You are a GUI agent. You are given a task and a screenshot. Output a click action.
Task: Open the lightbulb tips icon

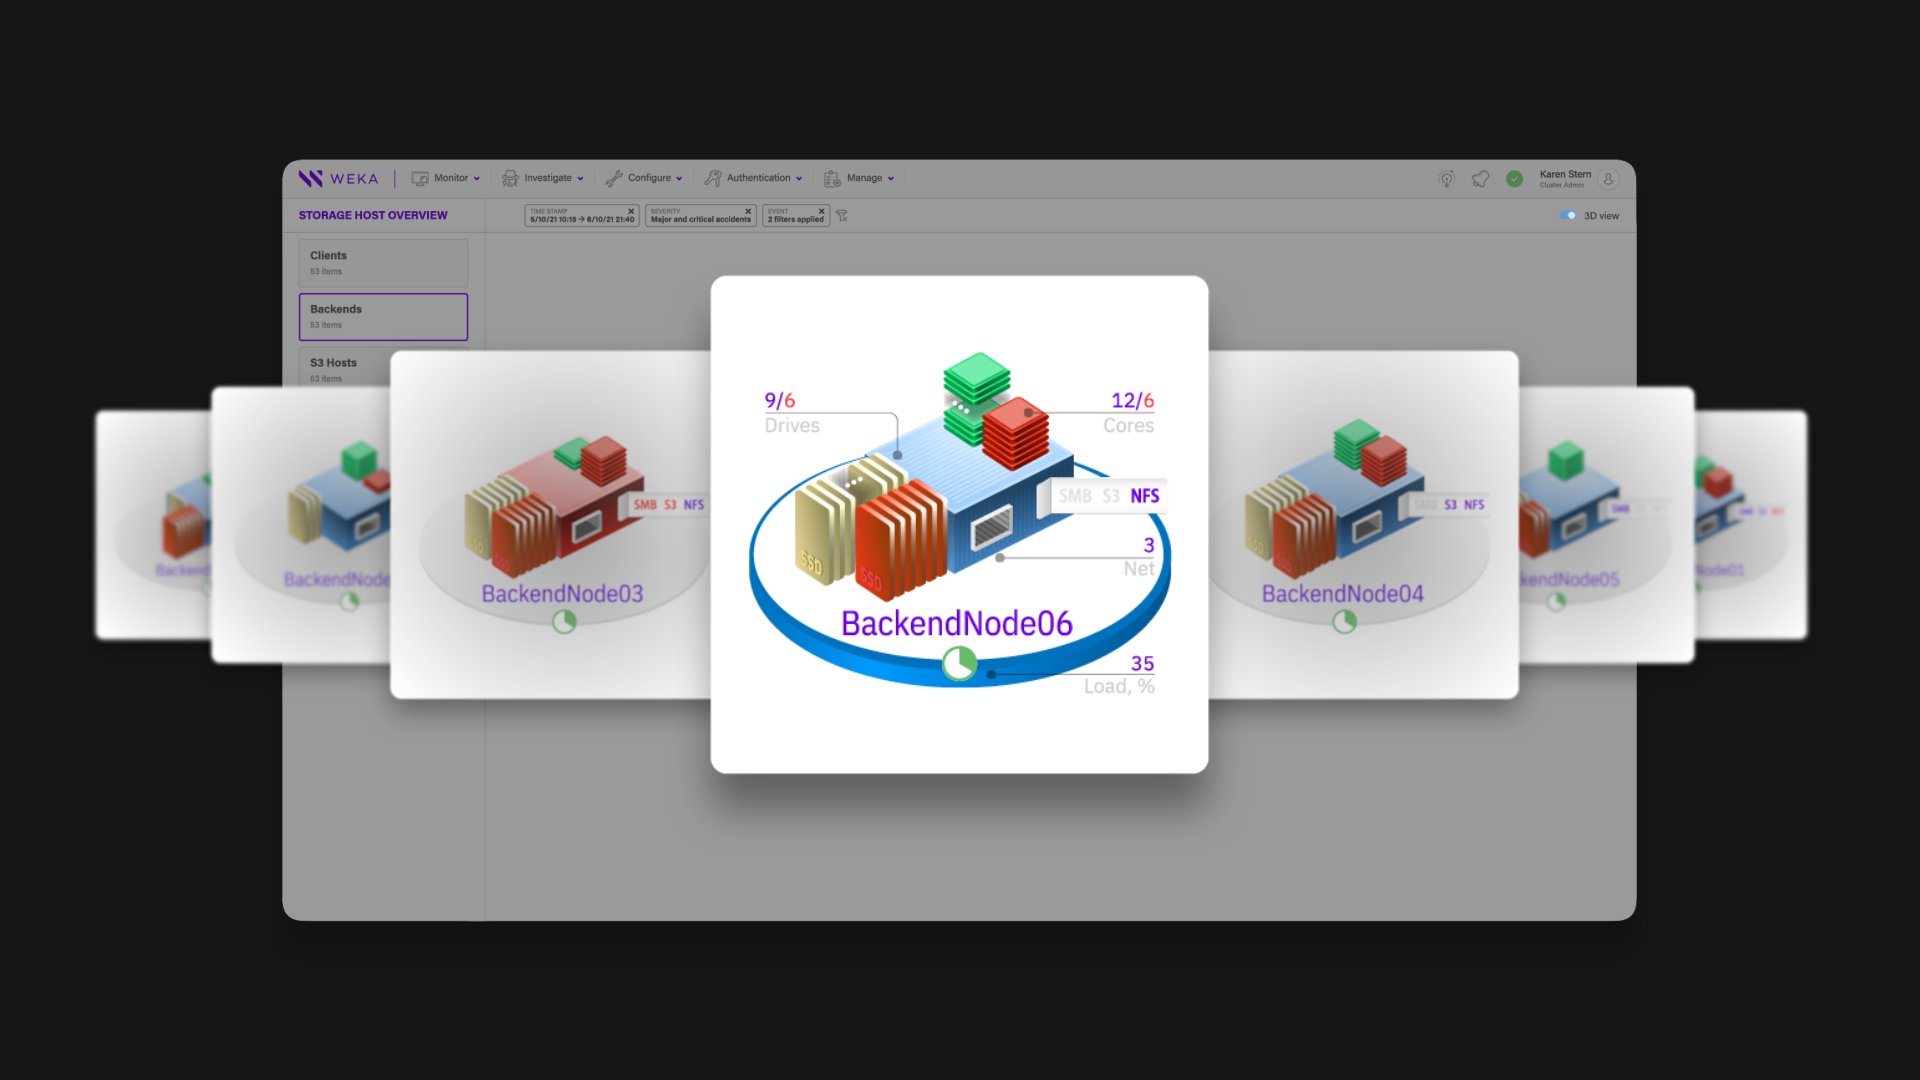1446,179
